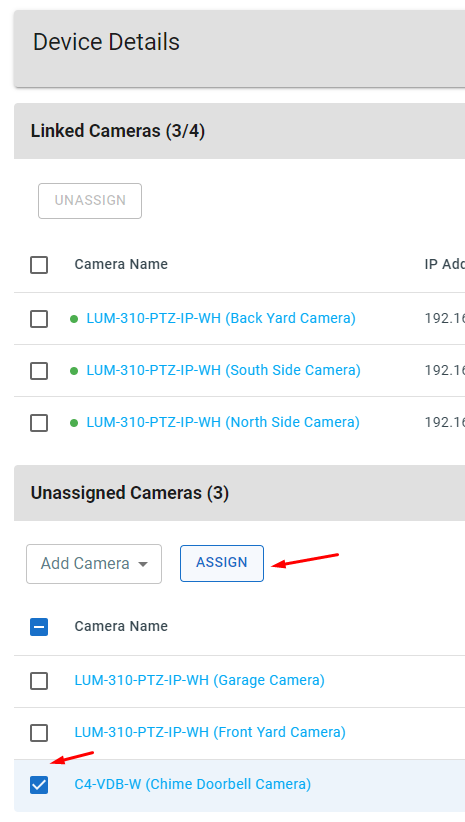
Task: Click the green status dot for Back Yard Camera
Action: pyautogui.click(x=74, y=319)
